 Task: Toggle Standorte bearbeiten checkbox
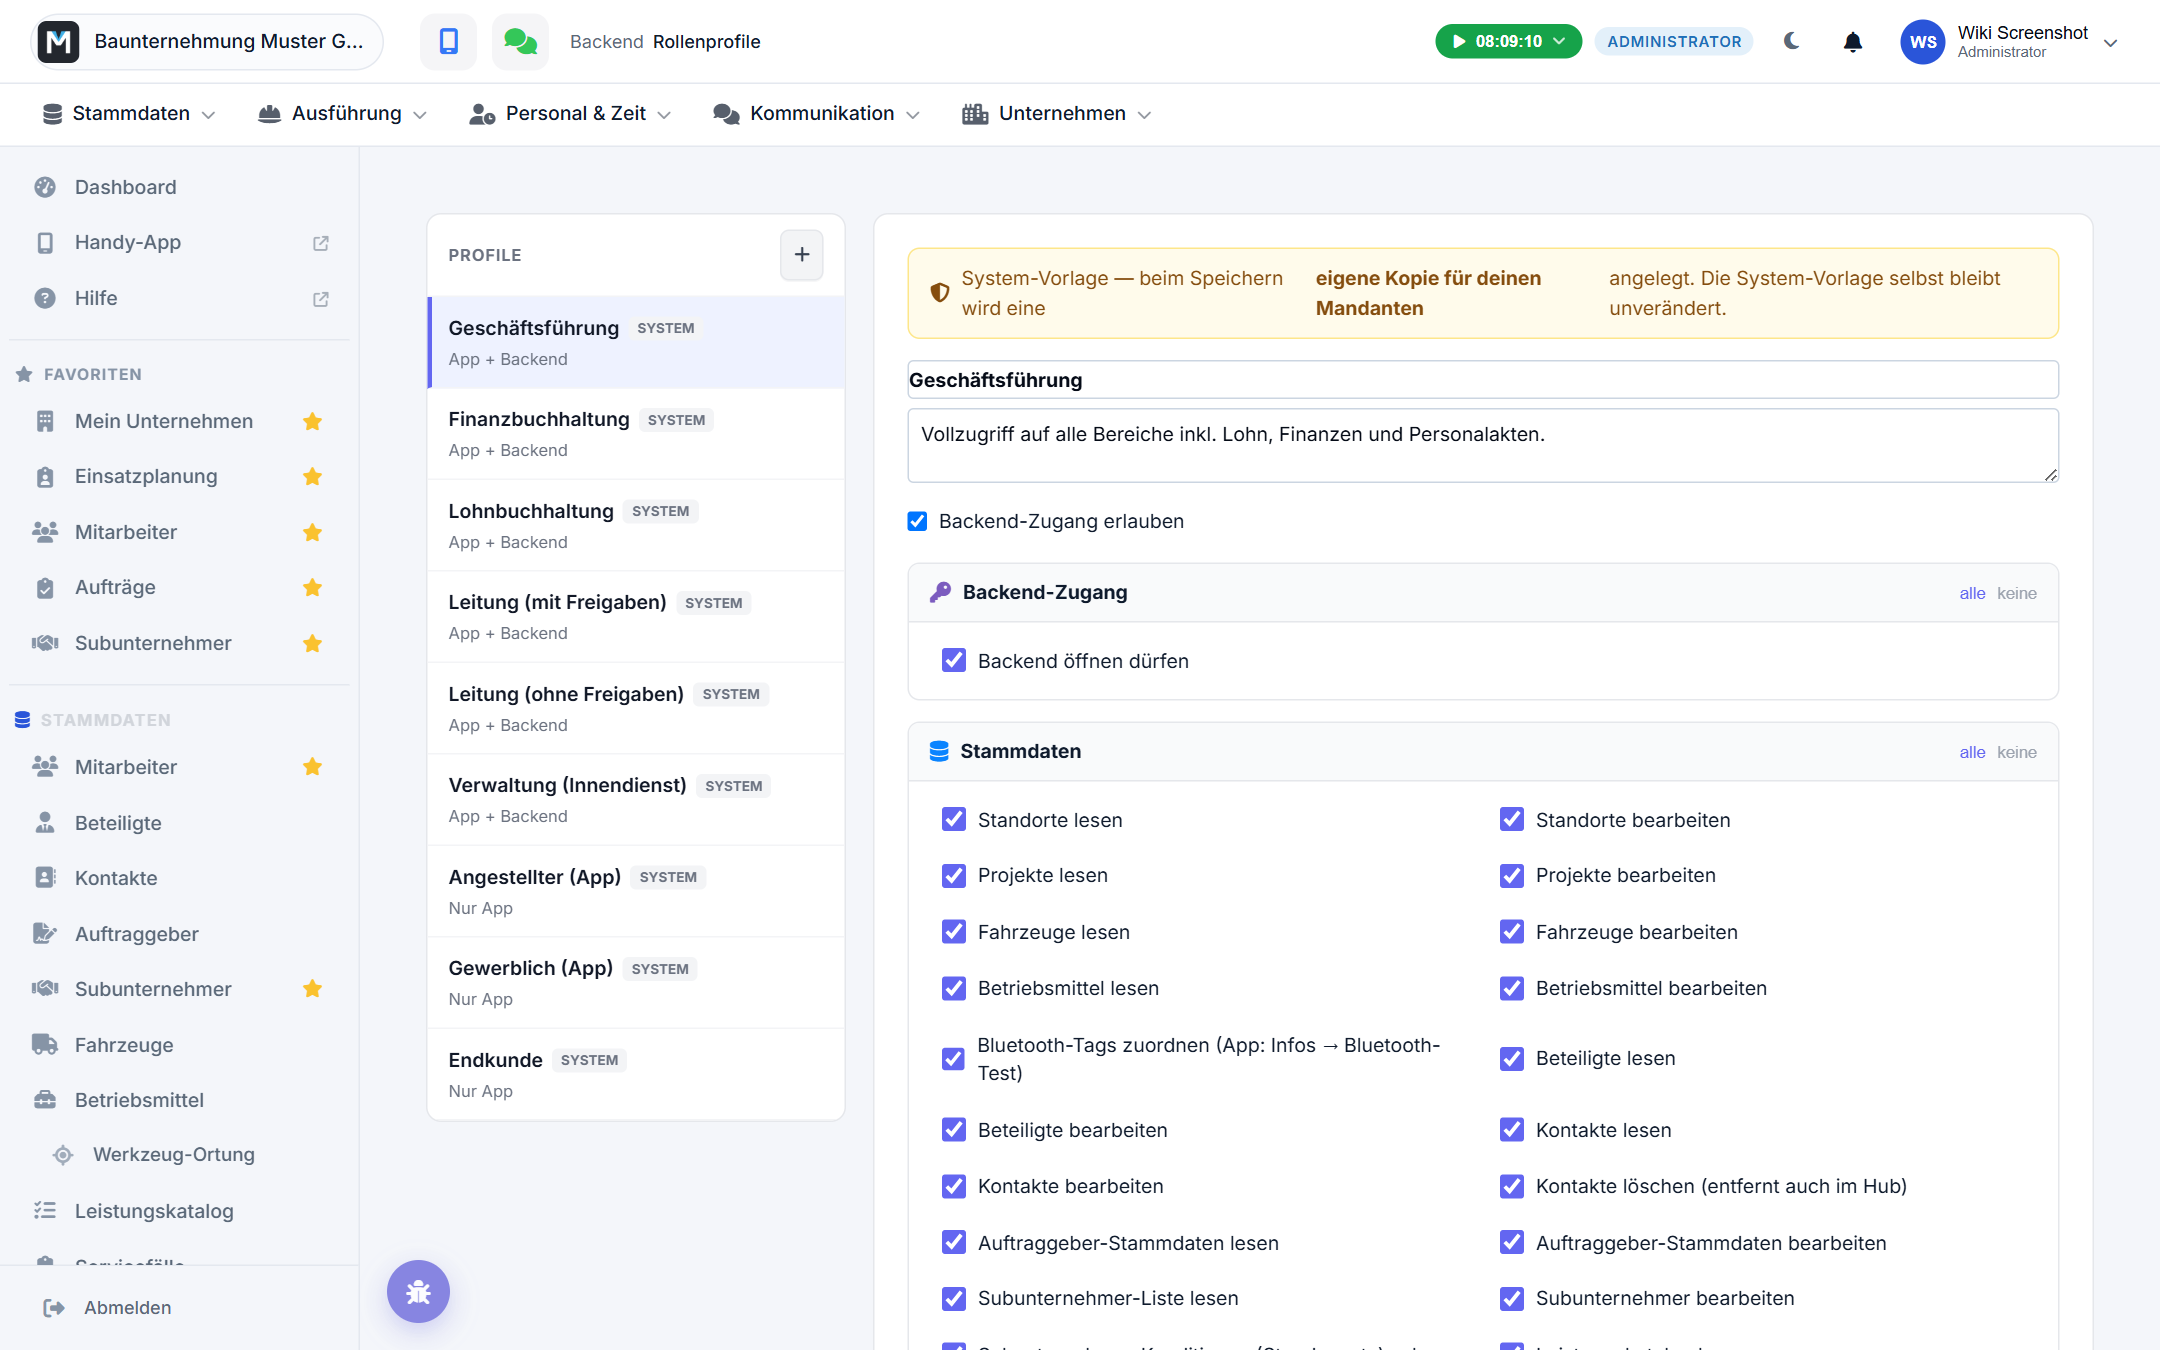pos(1512,819)
